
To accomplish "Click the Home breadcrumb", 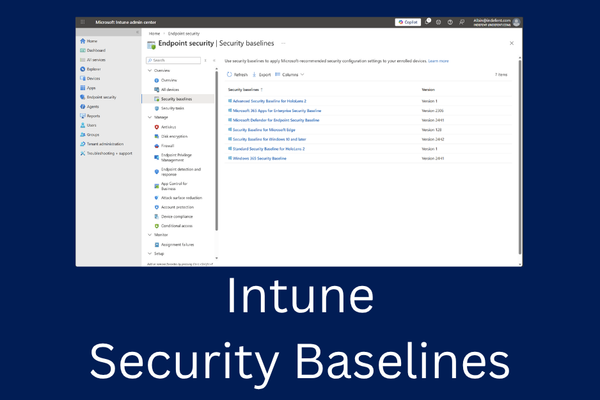I will (x=154, y=34).
